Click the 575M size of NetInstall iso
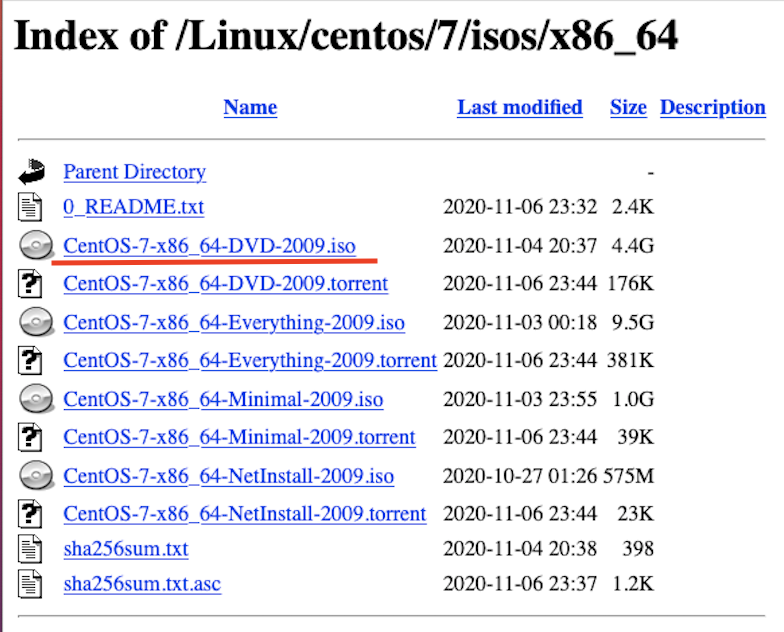This screenshot has width=784, height=632. pos(628,476)
